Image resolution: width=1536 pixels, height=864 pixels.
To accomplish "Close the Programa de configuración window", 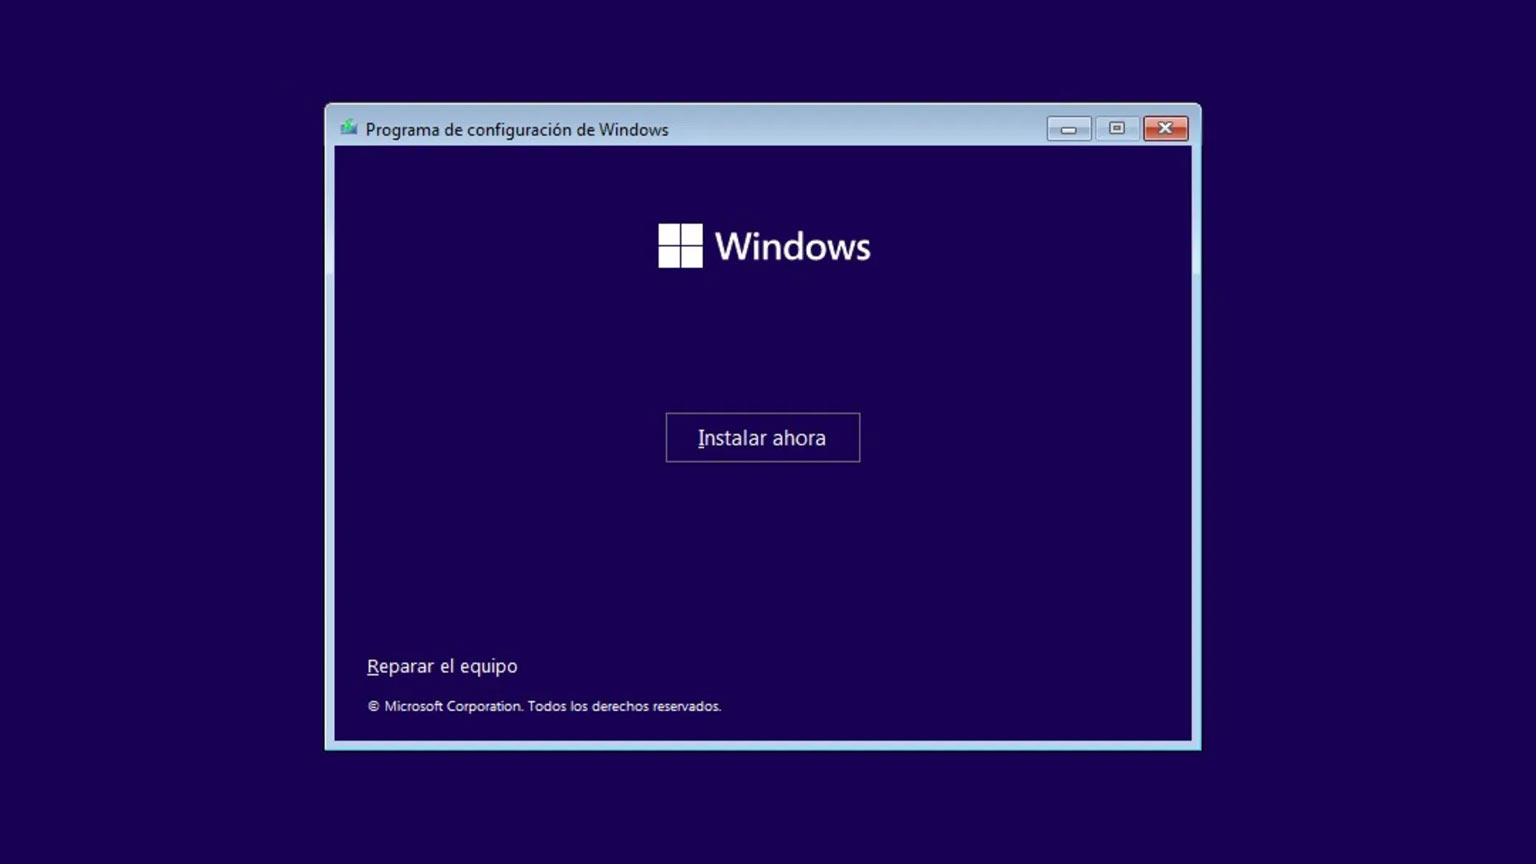I will pyautogui.click(x=1165, y=129).
